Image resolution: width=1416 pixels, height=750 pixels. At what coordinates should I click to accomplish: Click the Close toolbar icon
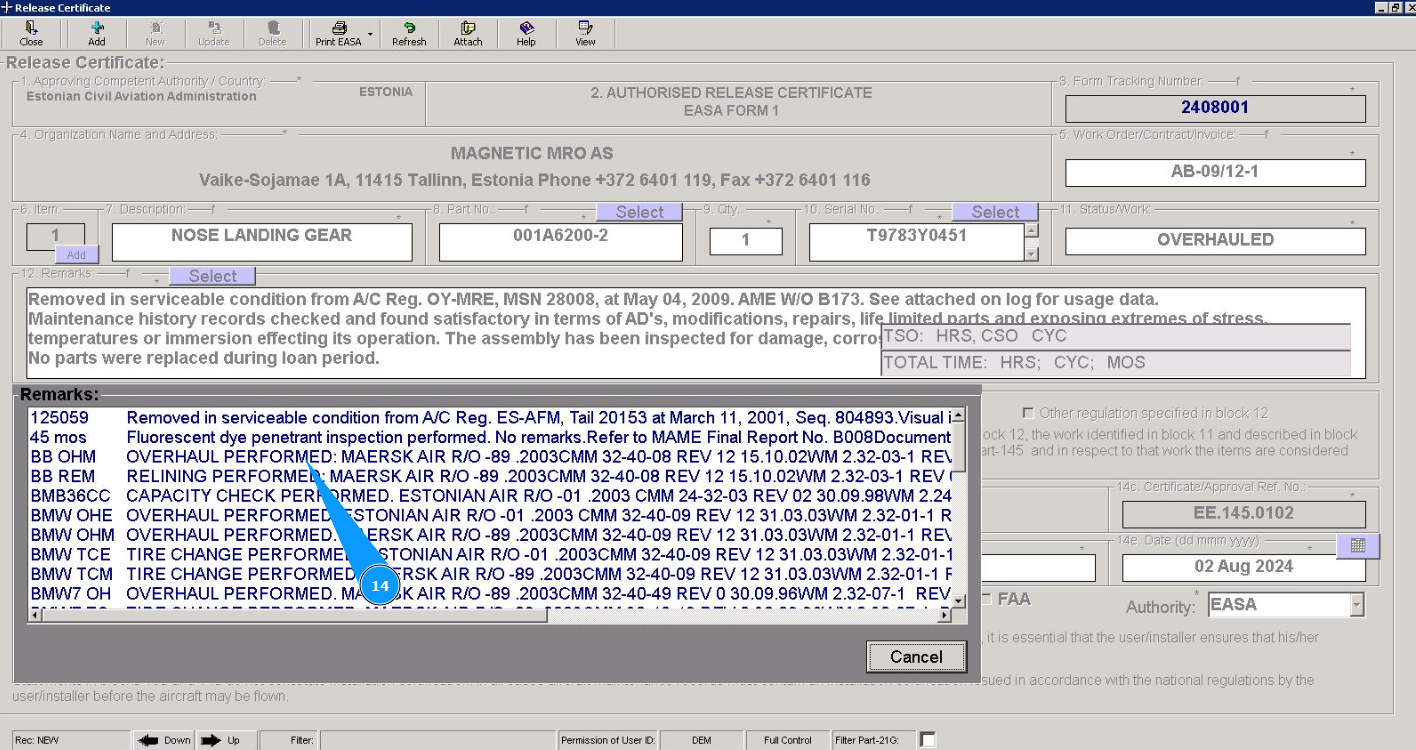pos(31,34)
